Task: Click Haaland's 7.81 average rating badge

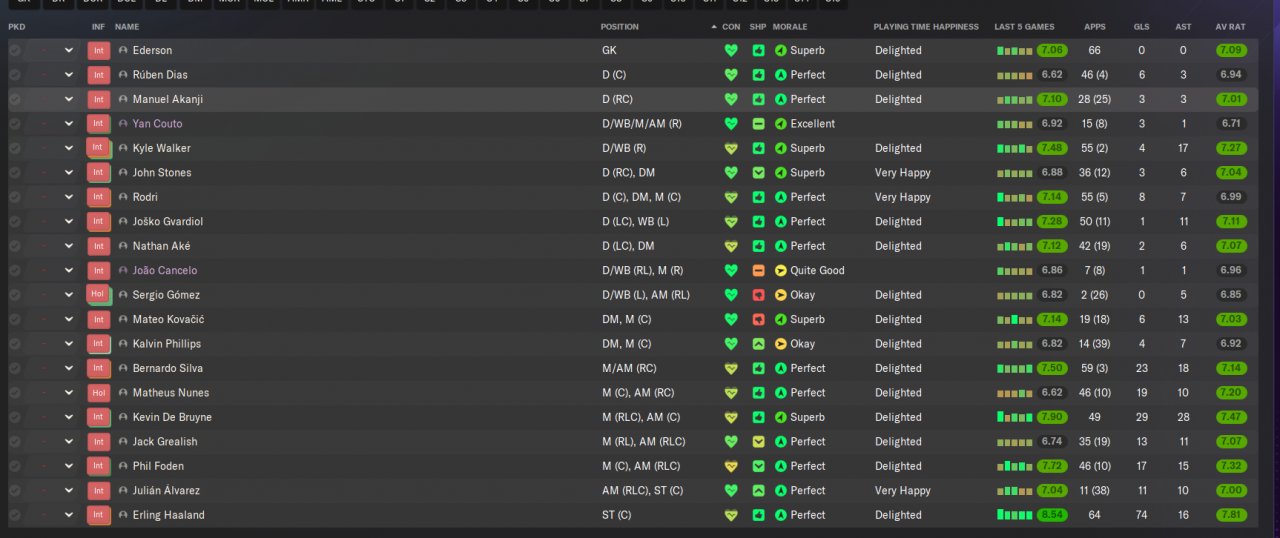Action: [x=1231, y=515]
